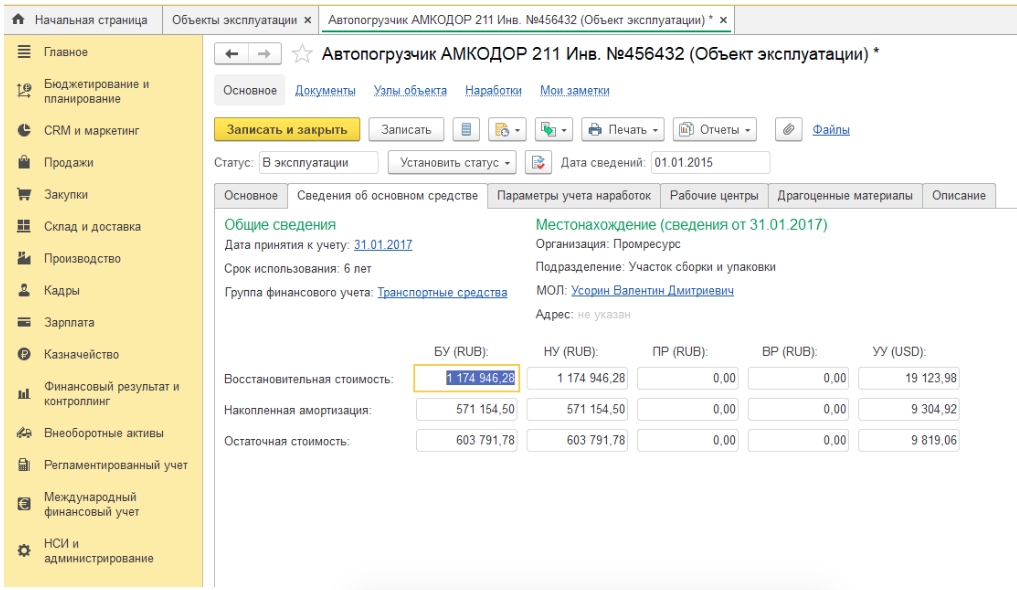Click the Закупки cart icon
The image size is (1017, 590).
click(24, 194)
